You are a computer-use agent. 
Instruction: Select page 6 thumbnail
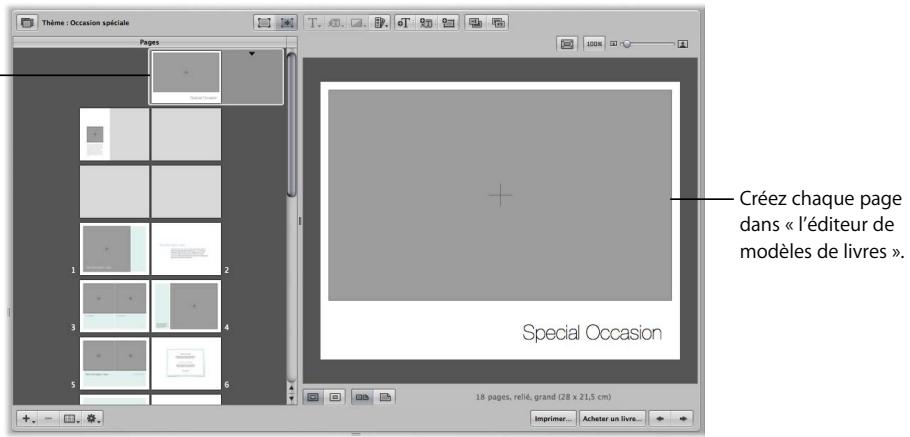click(186, 363)
